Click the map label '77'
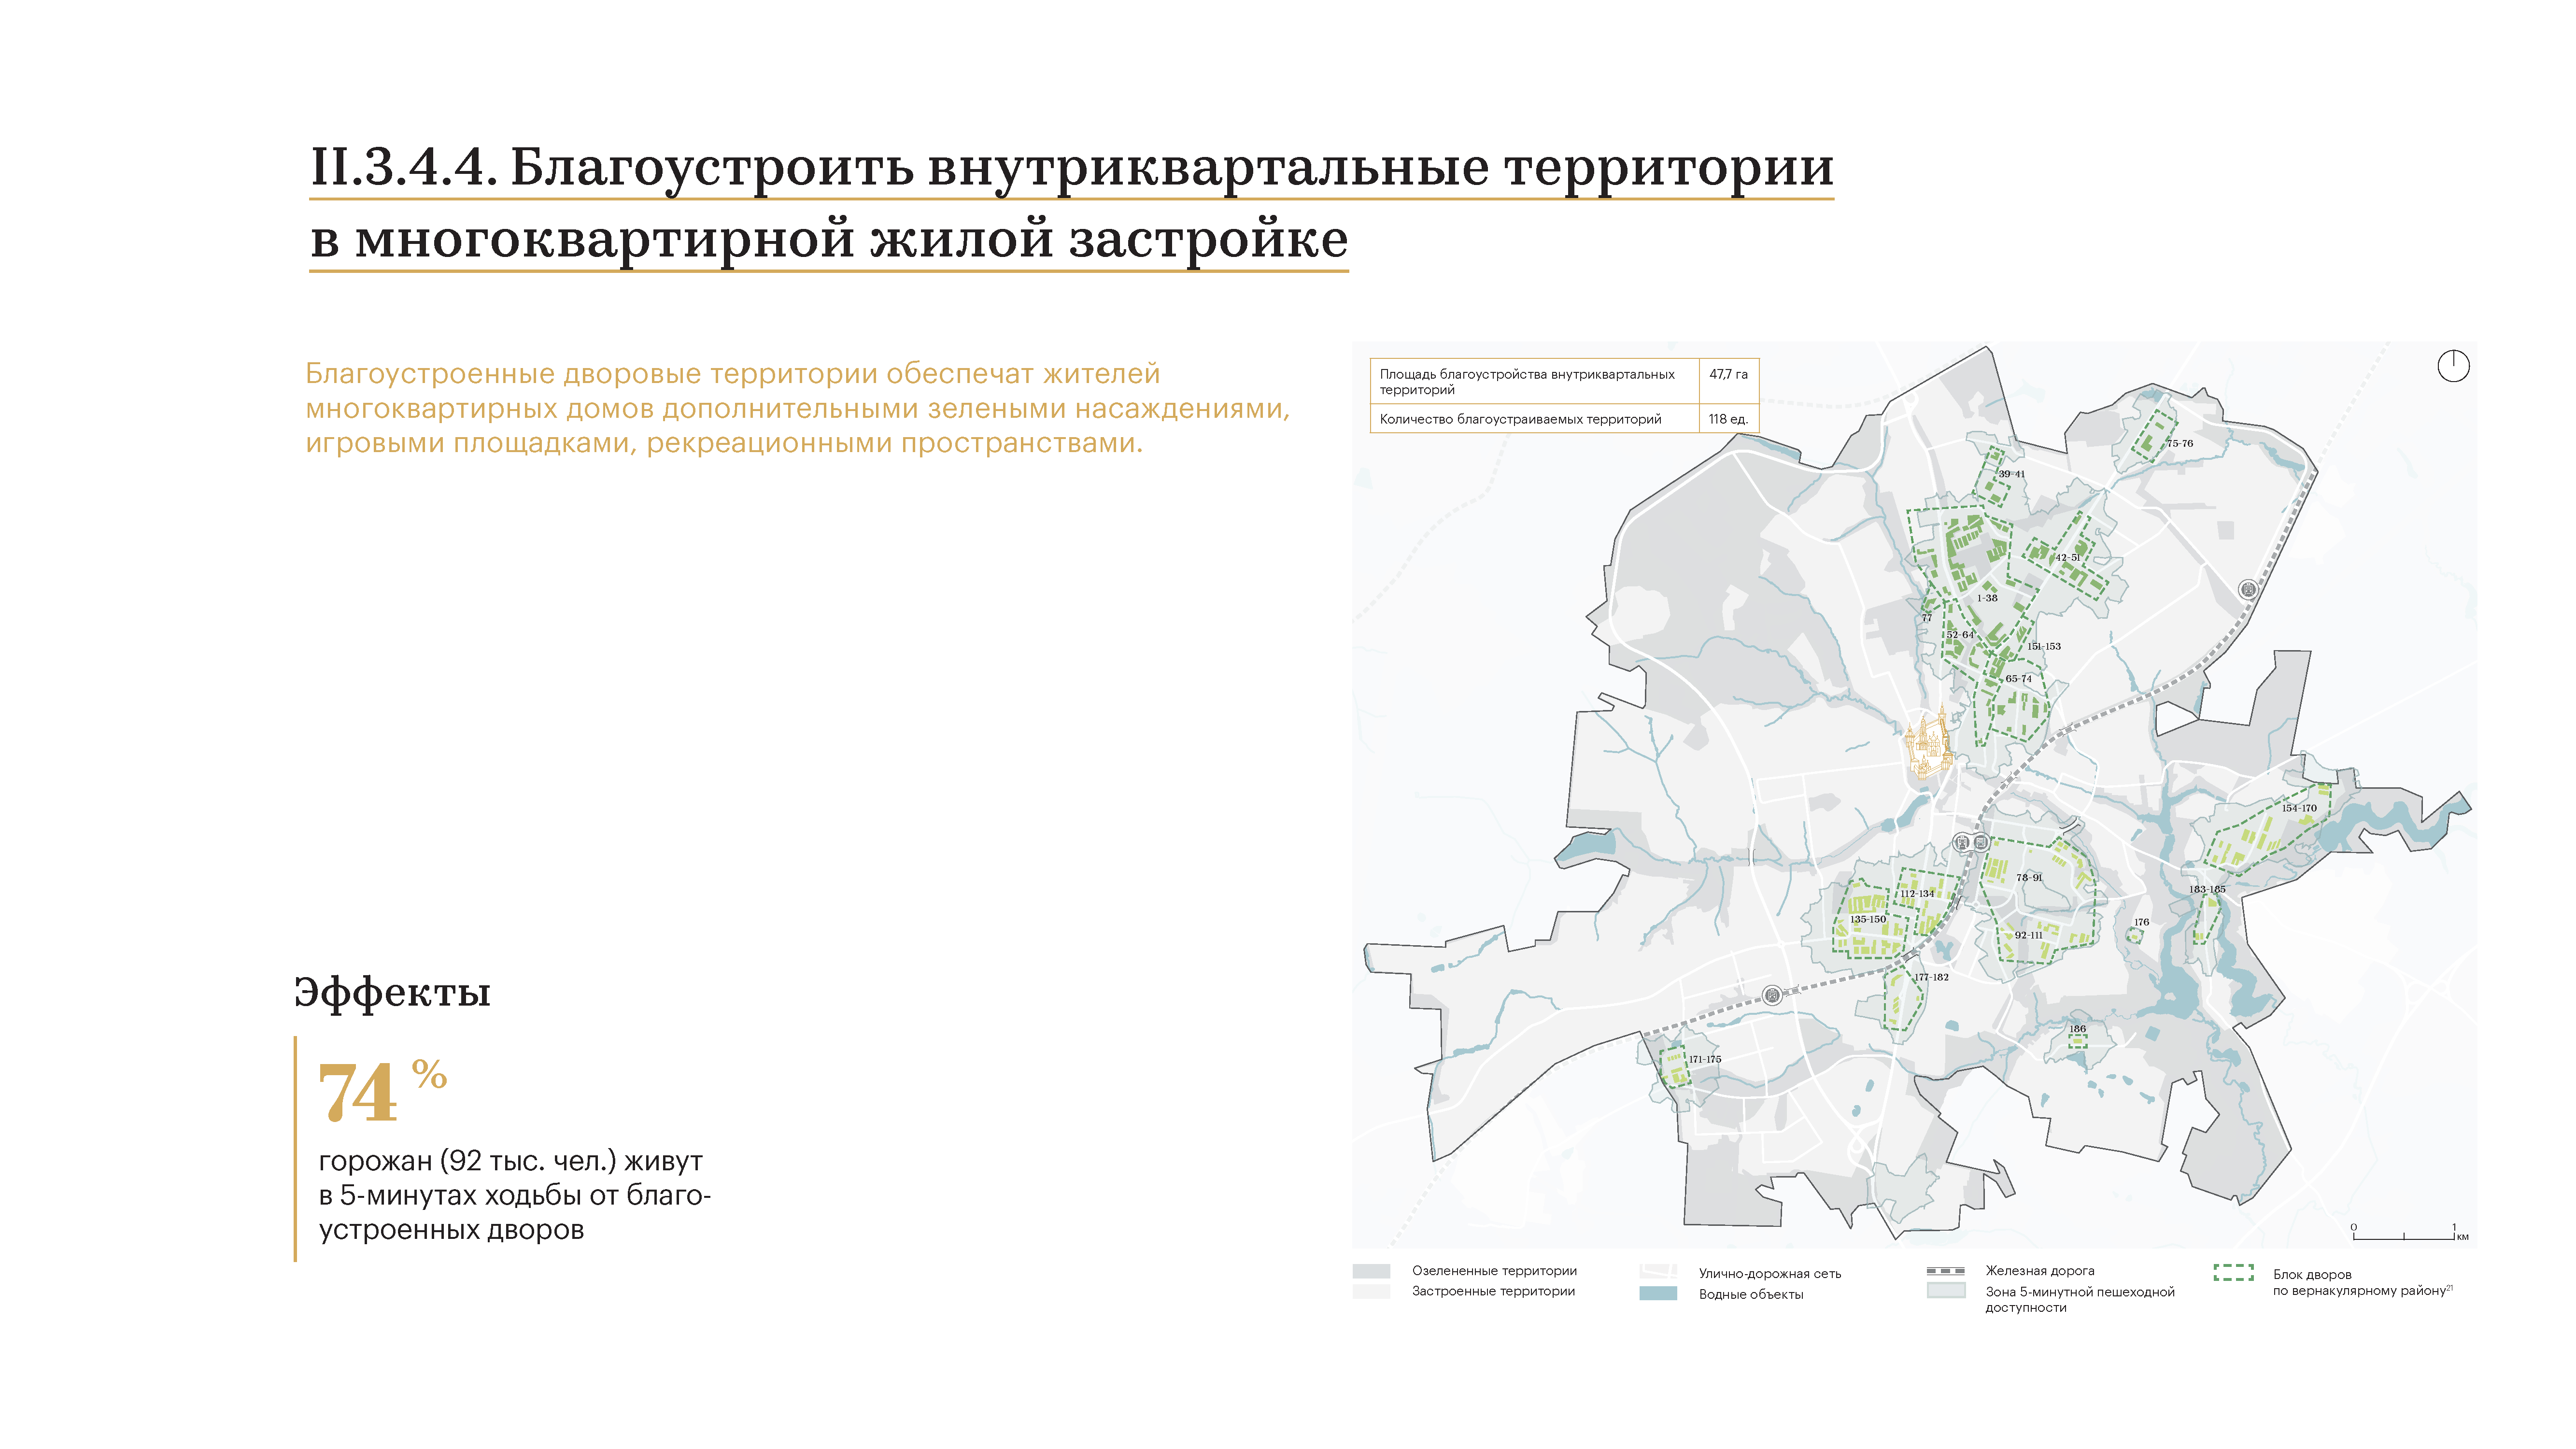The height and width of the screenshot is (1449, 2576). (x=1926, y=618)
